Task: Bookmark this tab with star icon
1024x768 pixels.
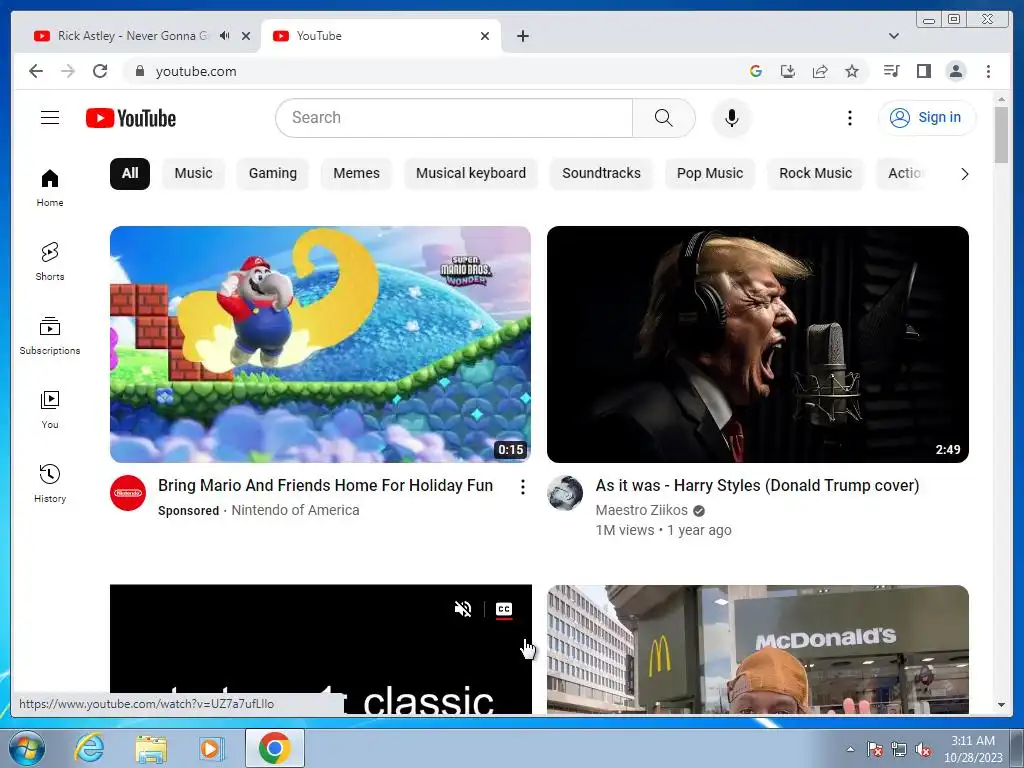Action: [x=852, y=71]
